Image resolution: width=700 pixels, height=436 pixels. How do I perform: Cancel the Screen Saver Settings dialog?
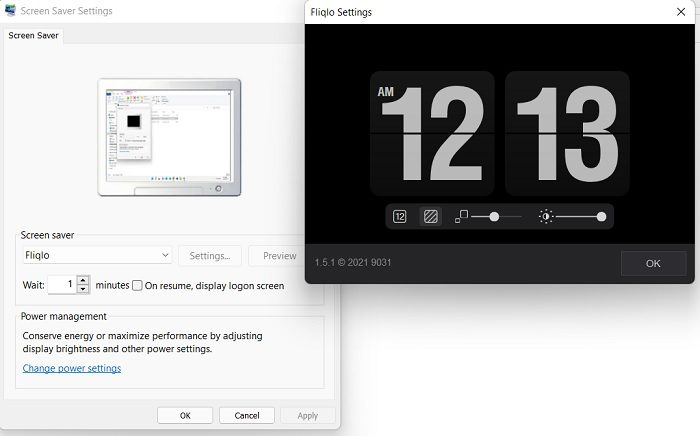247,415
